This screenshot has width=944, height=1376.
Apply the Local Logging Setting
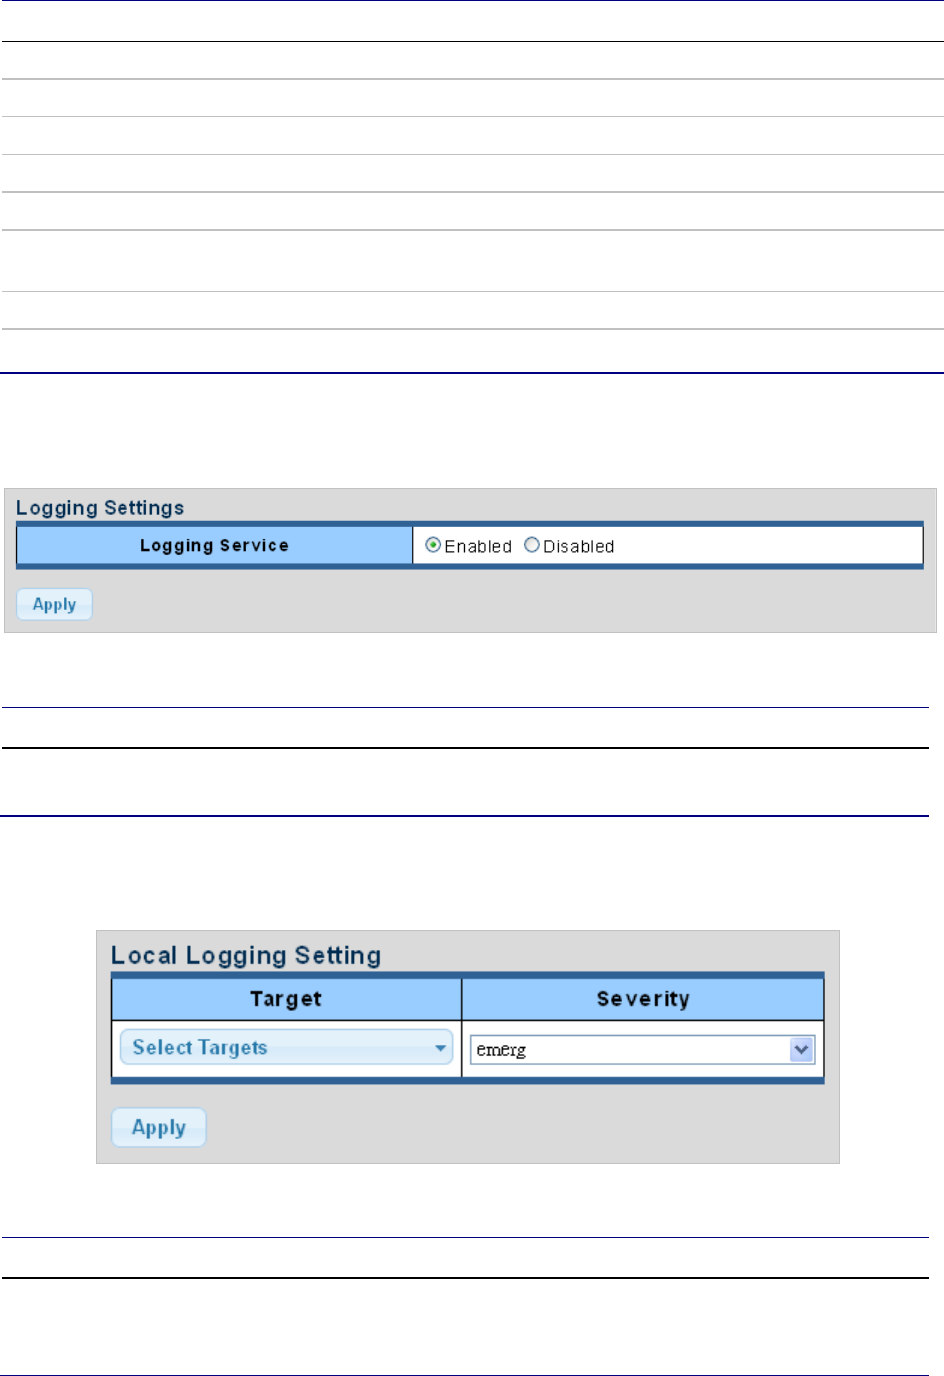tap(159, 1127)
